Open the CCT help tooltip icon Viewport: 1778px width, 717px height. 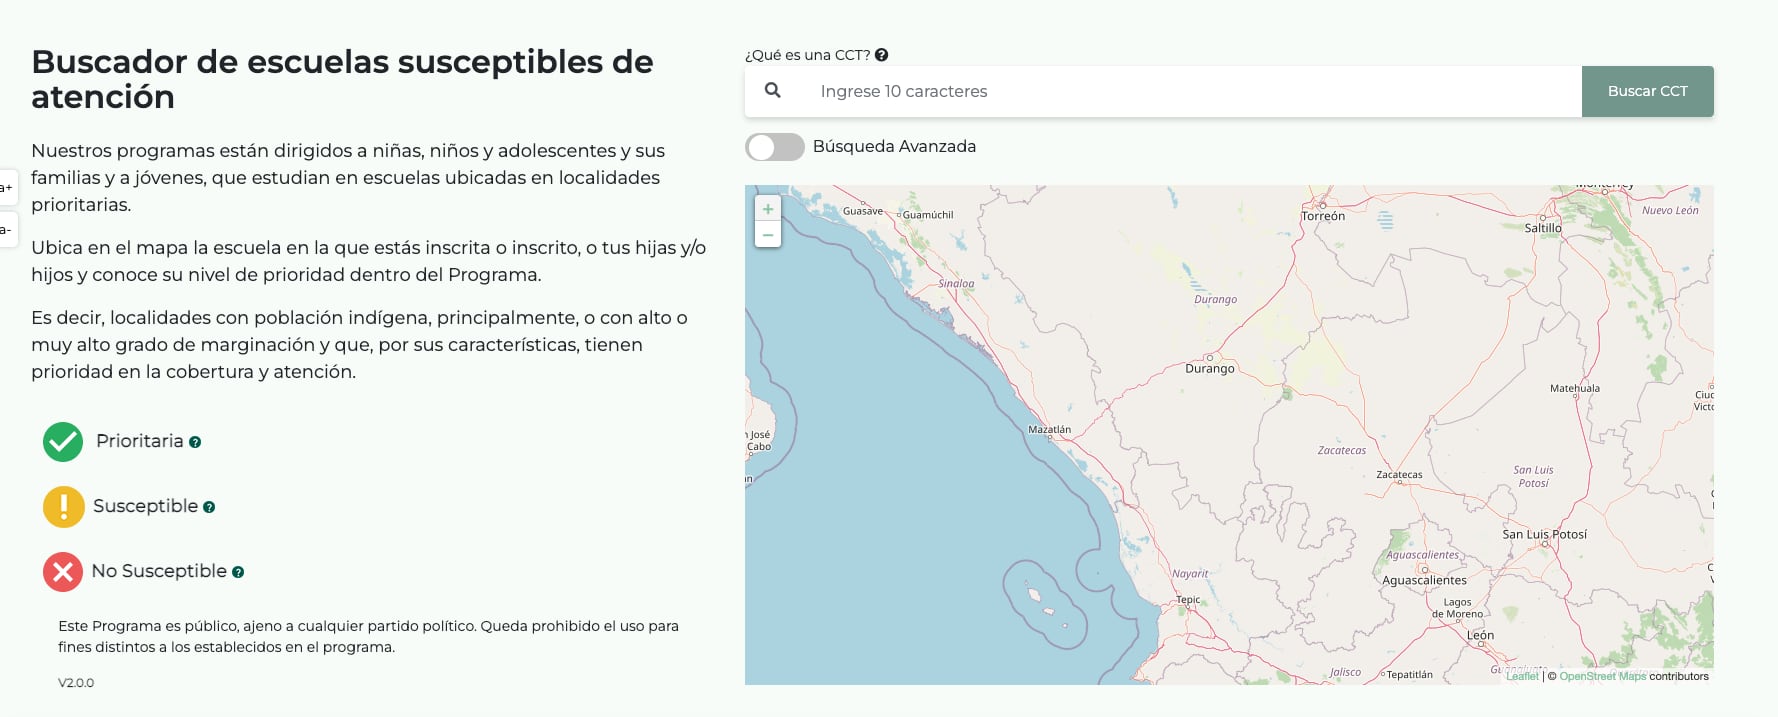click(881, 55)
